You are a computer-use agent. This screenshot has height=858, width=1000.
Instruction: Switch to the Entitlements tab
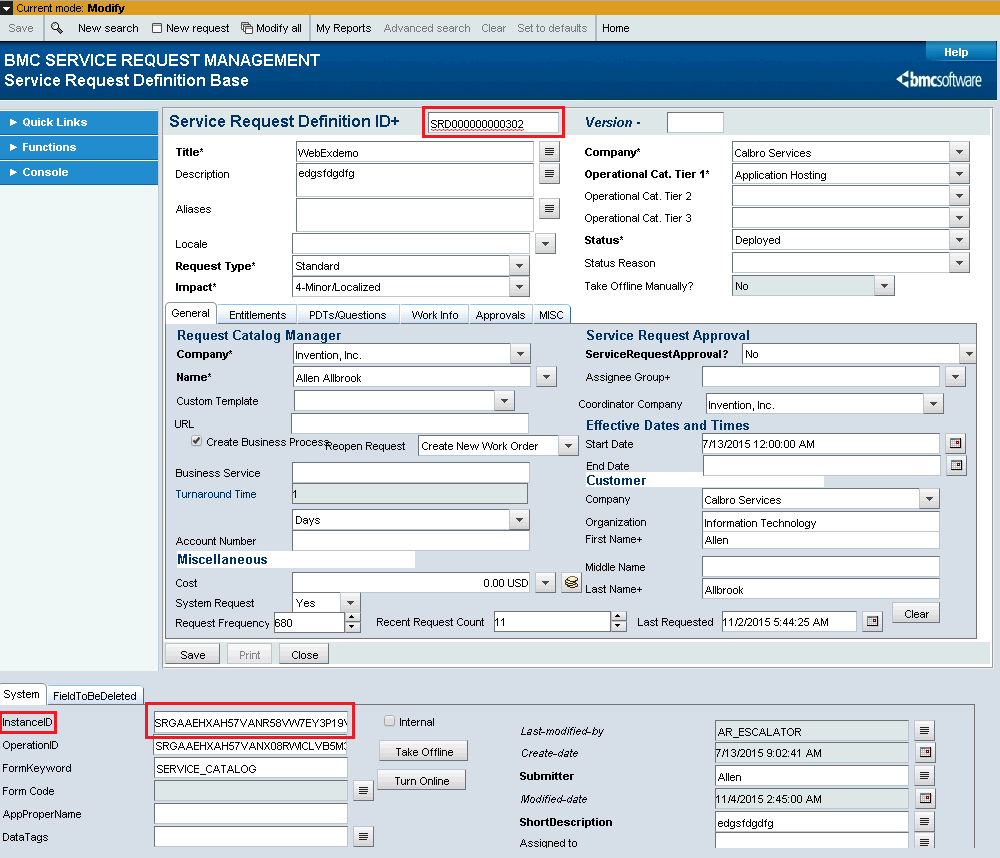[x=257, y=313]
